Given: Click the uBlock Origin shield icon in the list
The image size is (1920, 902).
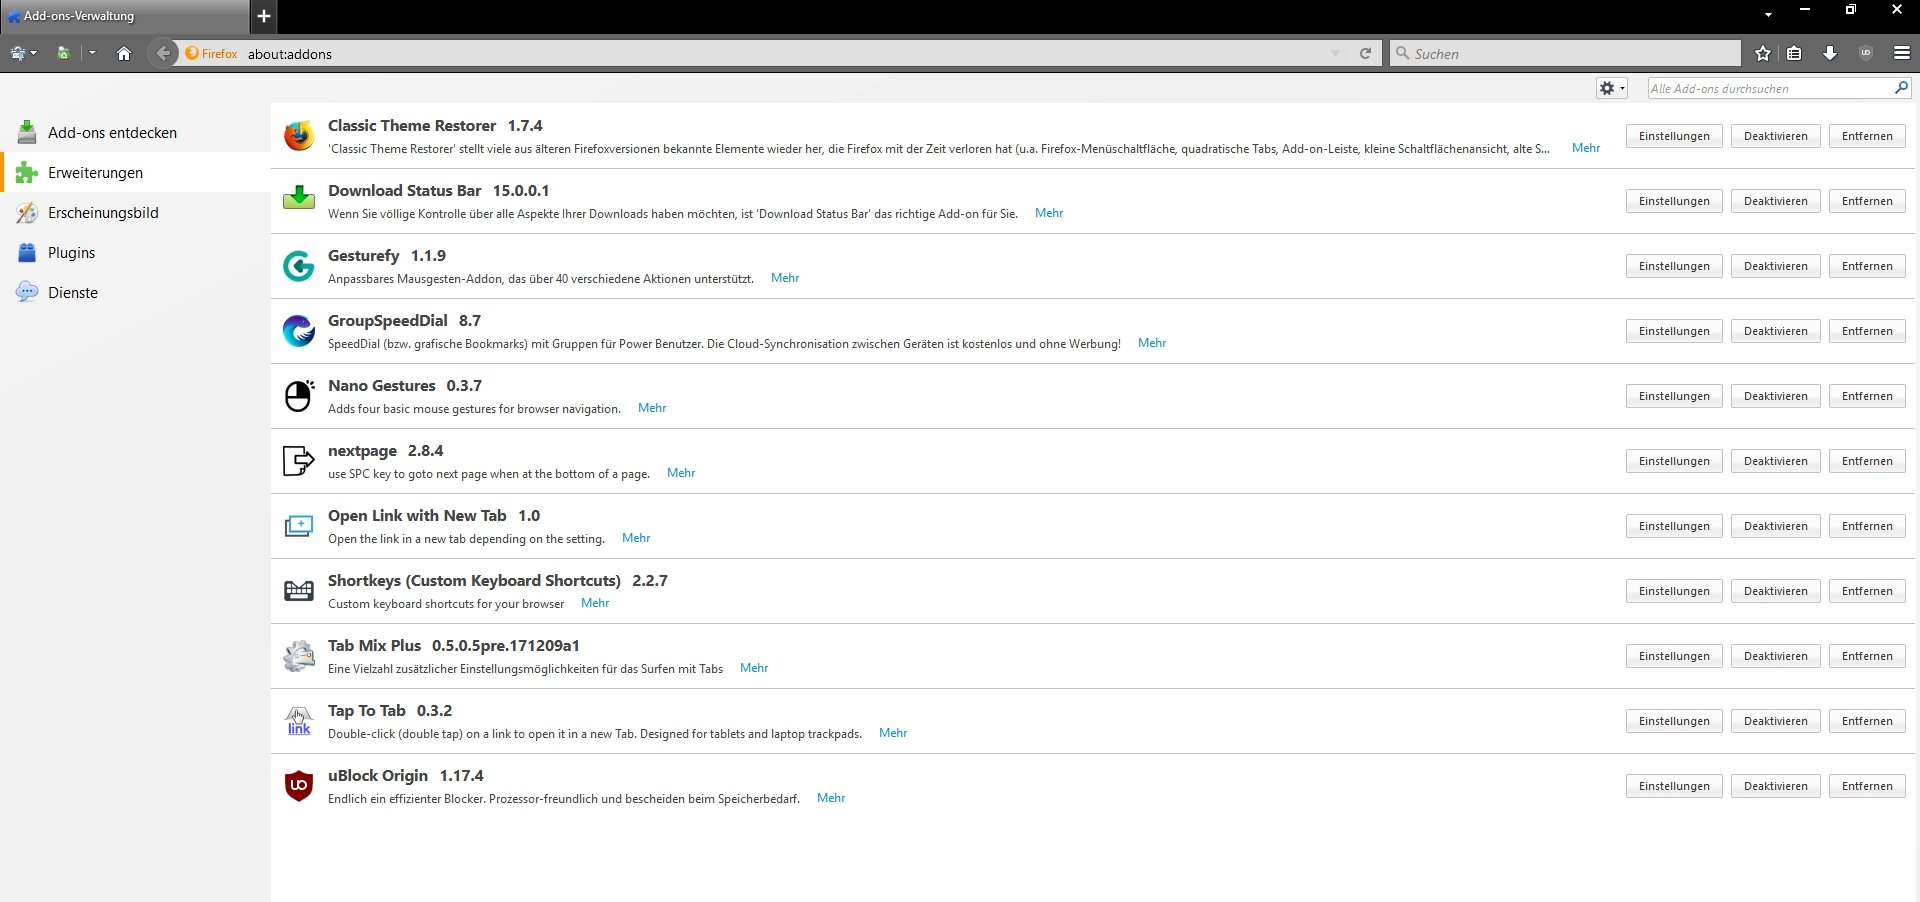Looking at the screenshot, I should [x=298, y=786].
